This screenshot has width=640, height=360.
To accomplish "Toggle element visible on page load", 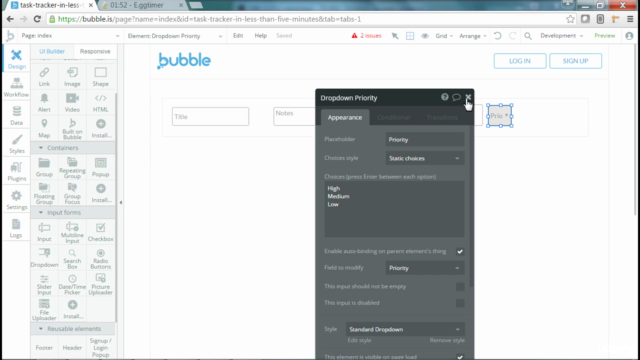I will pyautogui.click(x=460, y=357).
